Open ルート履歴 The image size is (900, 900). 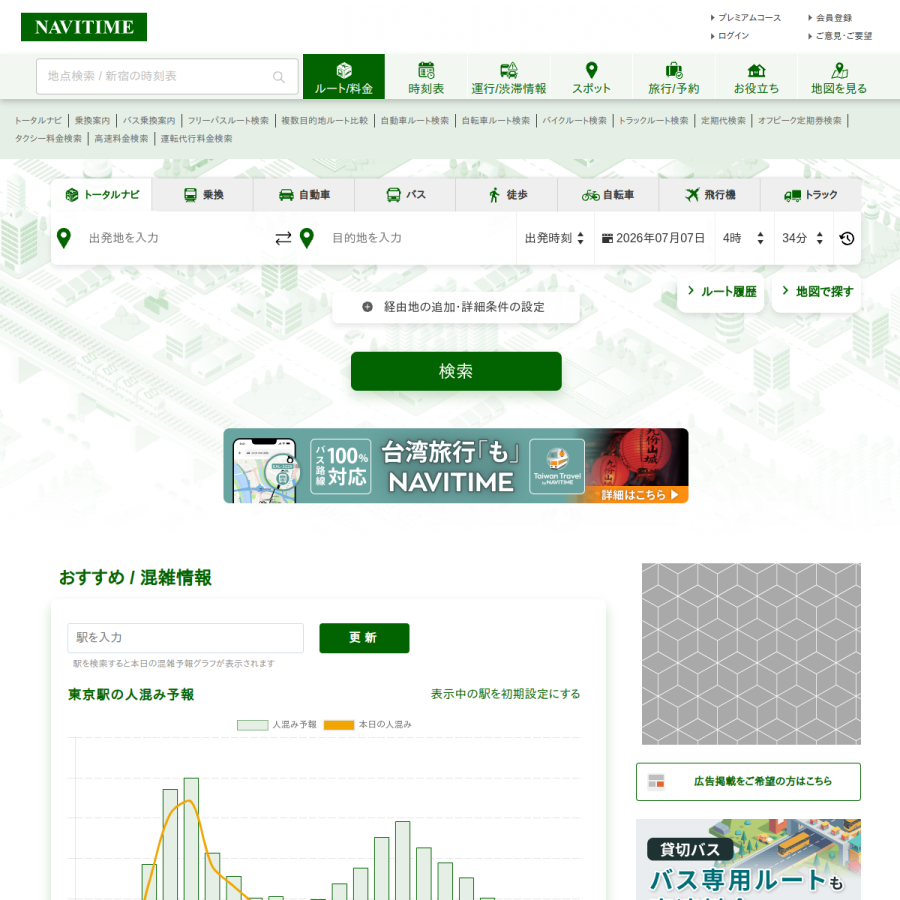(x=721, y=292)
